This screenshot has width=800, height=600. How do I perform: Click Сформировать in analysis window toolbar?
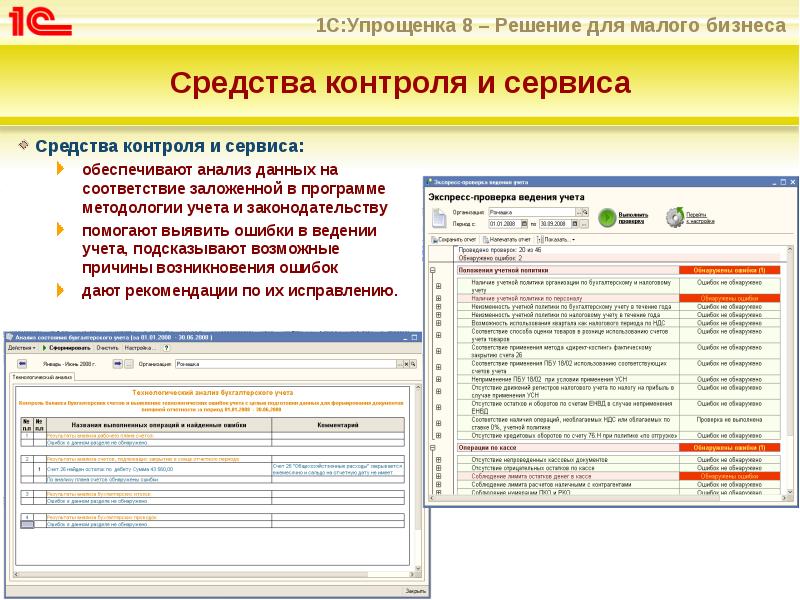pos(66,348)
